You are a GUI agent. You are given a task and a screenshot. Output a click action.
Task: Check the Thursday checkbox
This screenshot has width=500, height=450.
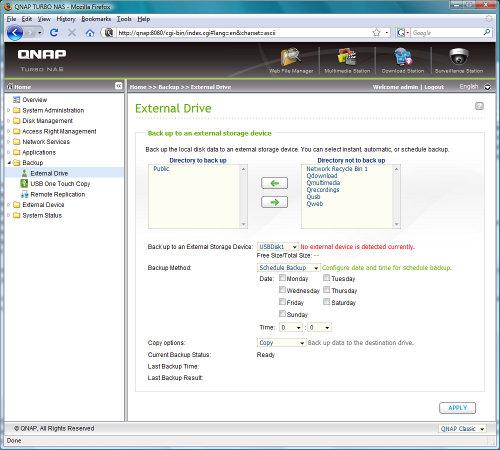(326, 290)
